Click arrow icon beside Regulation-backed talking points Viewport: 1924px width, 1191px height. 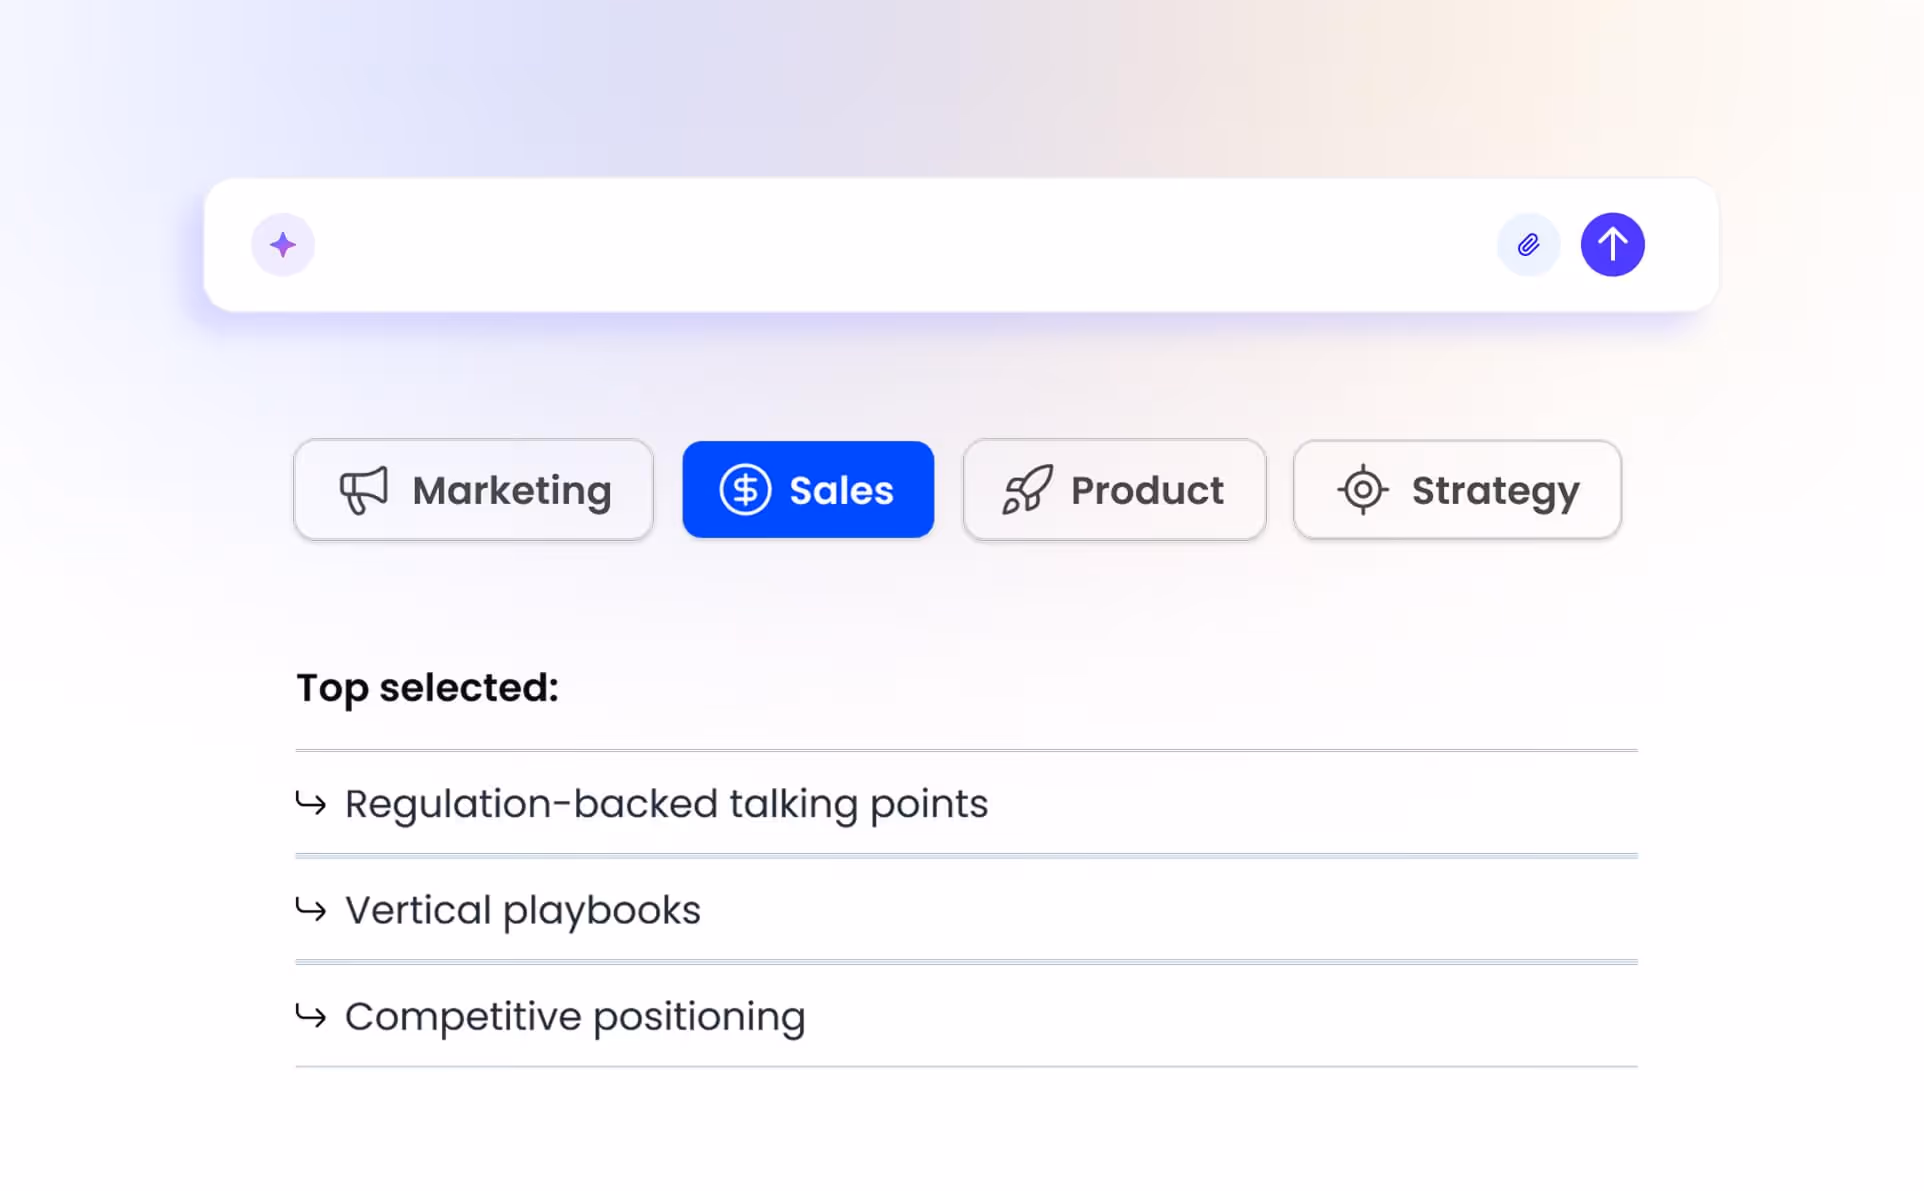[311, 803]
